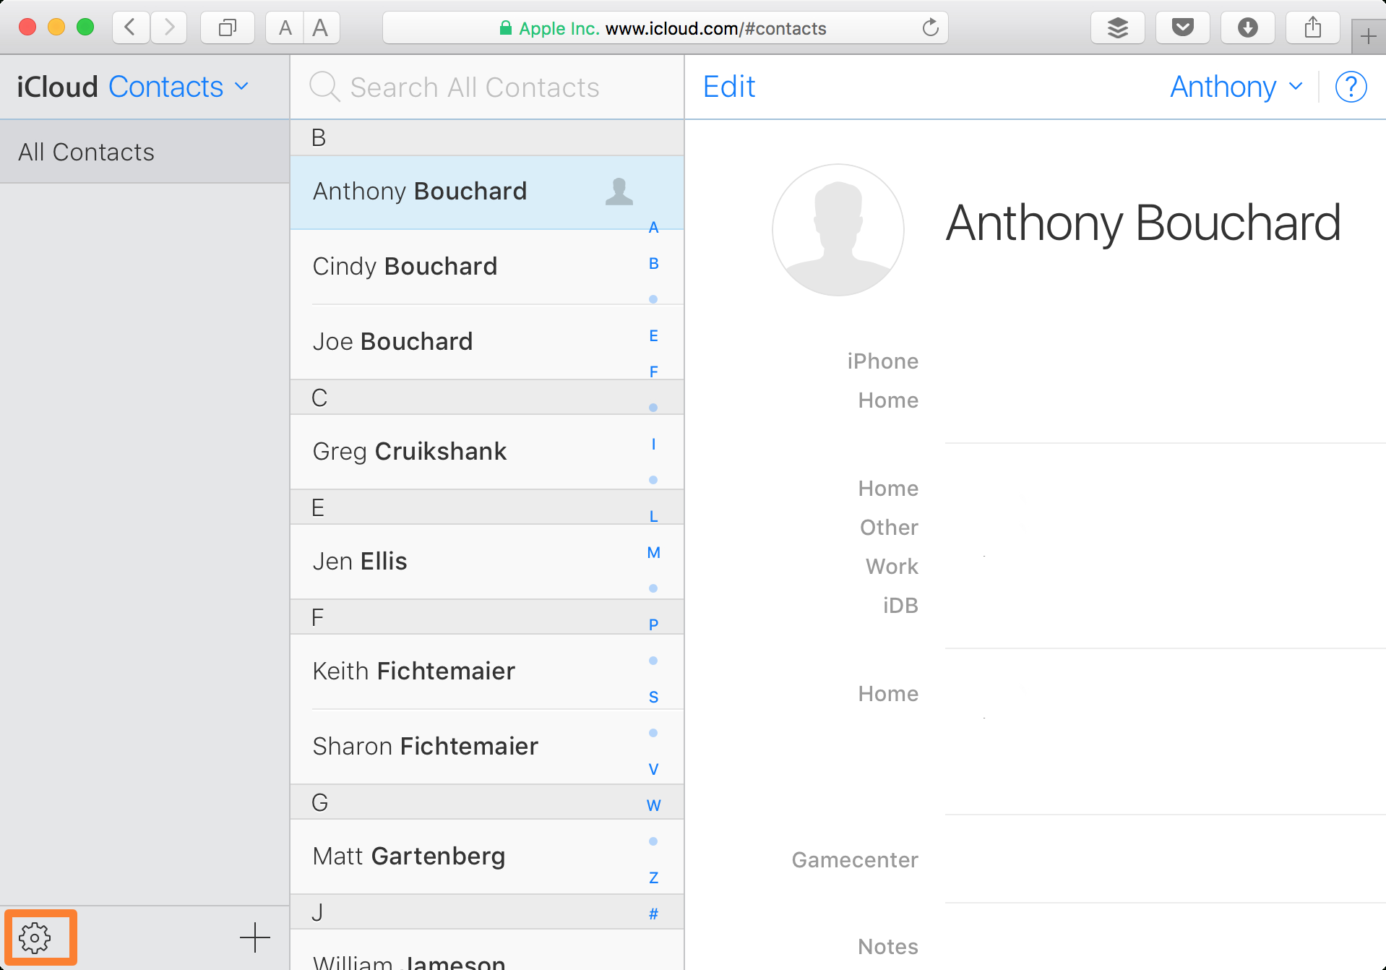
Task: Open the Safari share sheet icon
Action: pyautogui.click(x=1311, y=27)
